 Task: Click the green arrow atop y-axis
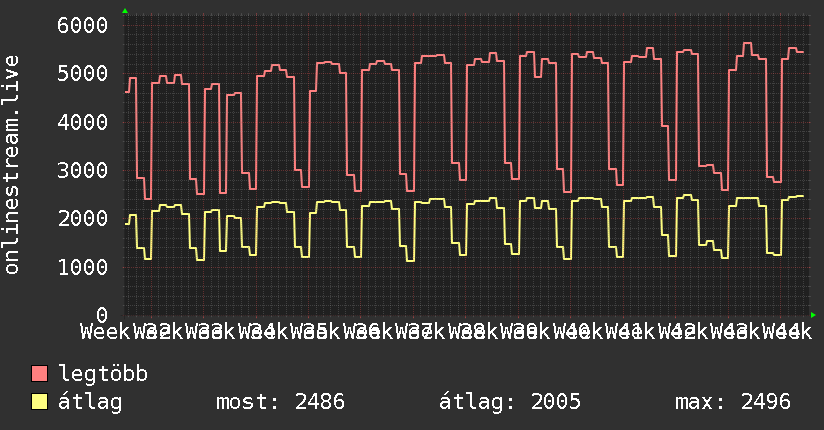click(x=125, y=11)
